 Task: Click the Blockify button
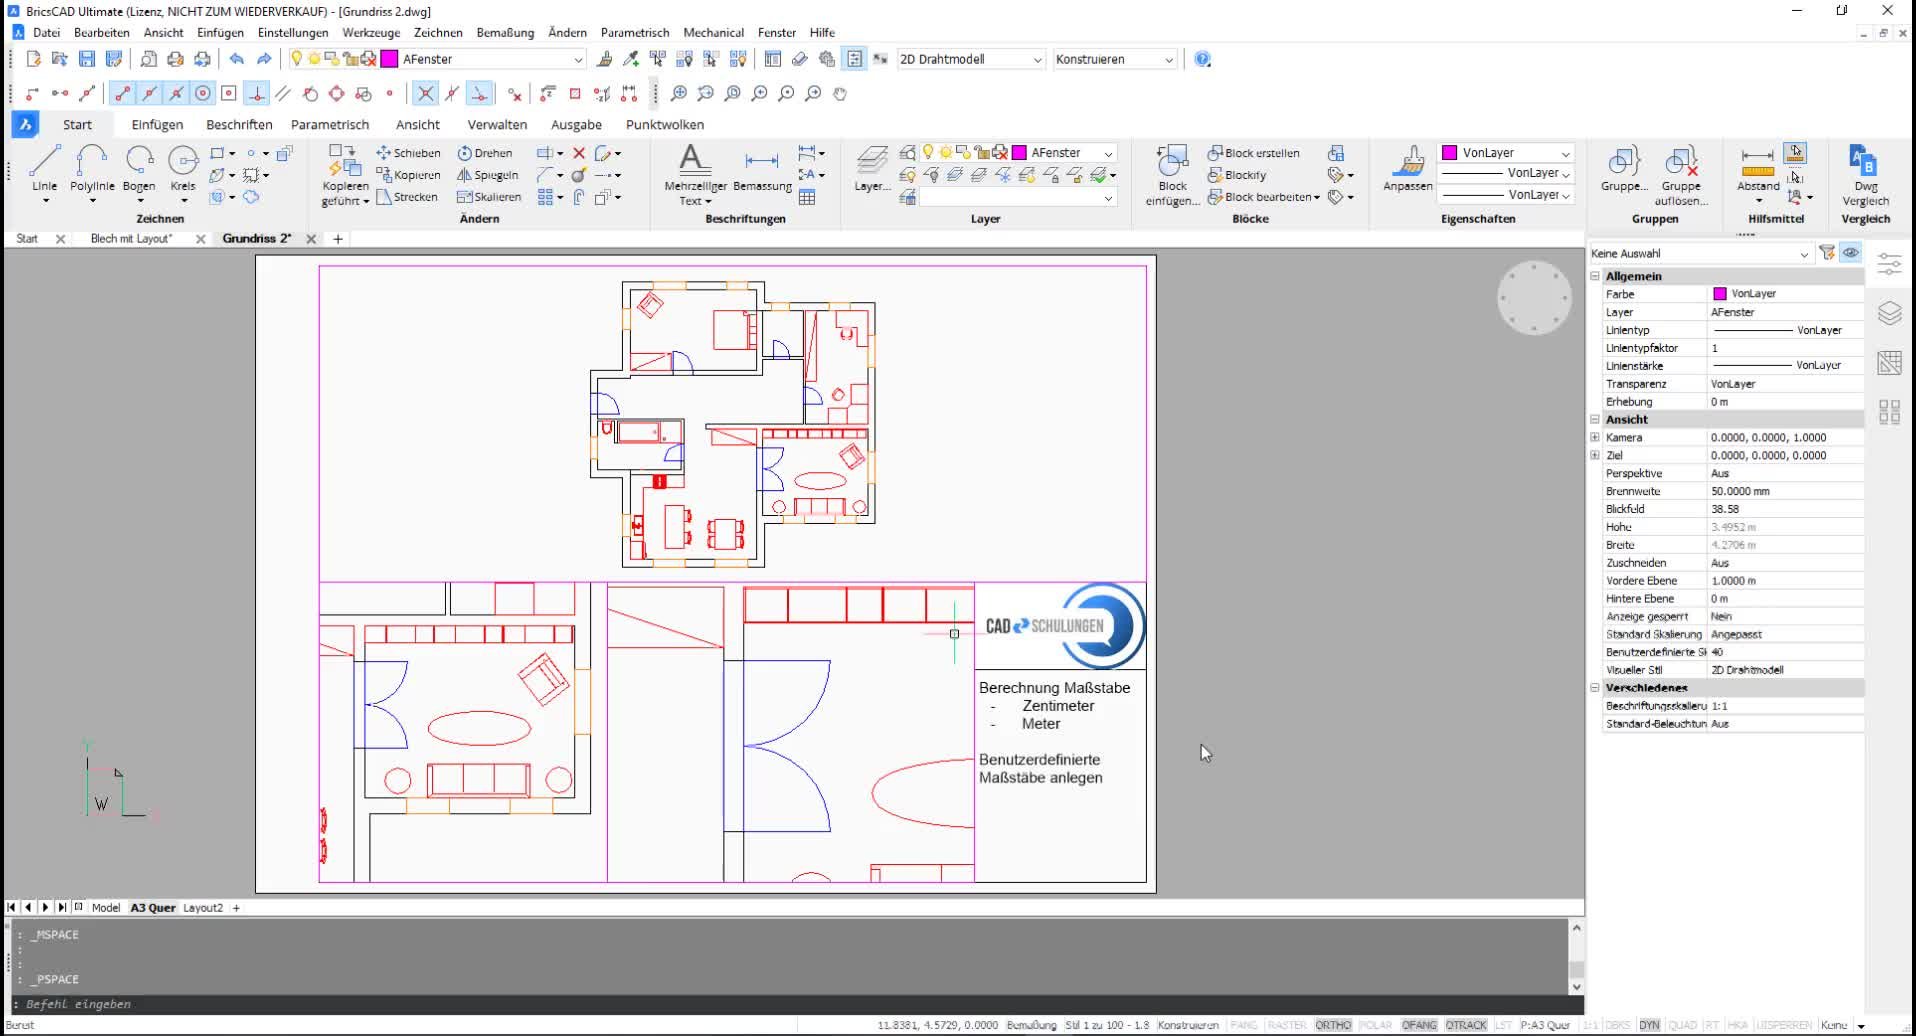pos(1237,175)
